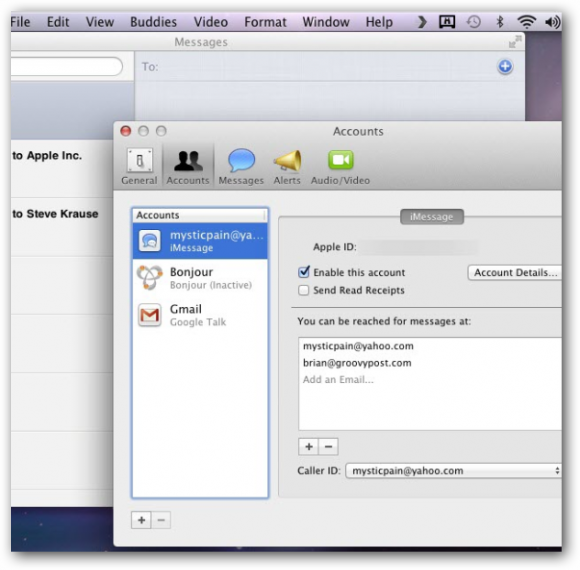The height and width of the screenshot is (570, 580).
Task: Remove account with the minus below the Accounts list
Action: 161,520
